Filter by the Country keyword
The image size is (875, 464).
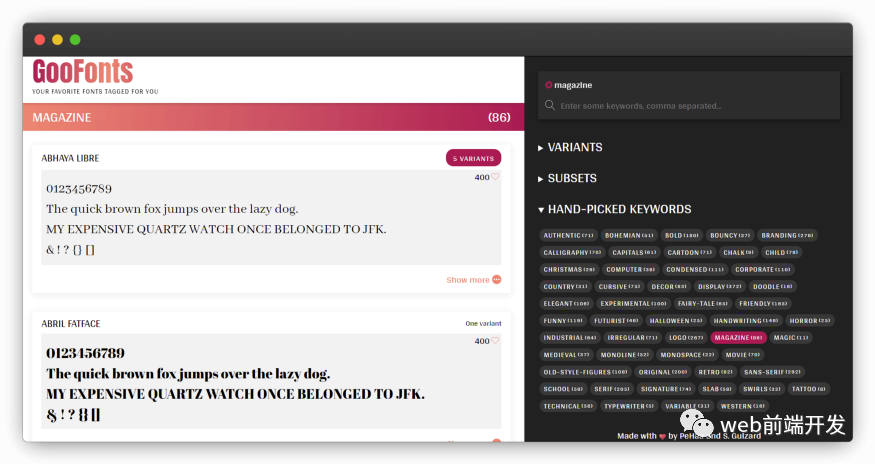coord(565,286)
